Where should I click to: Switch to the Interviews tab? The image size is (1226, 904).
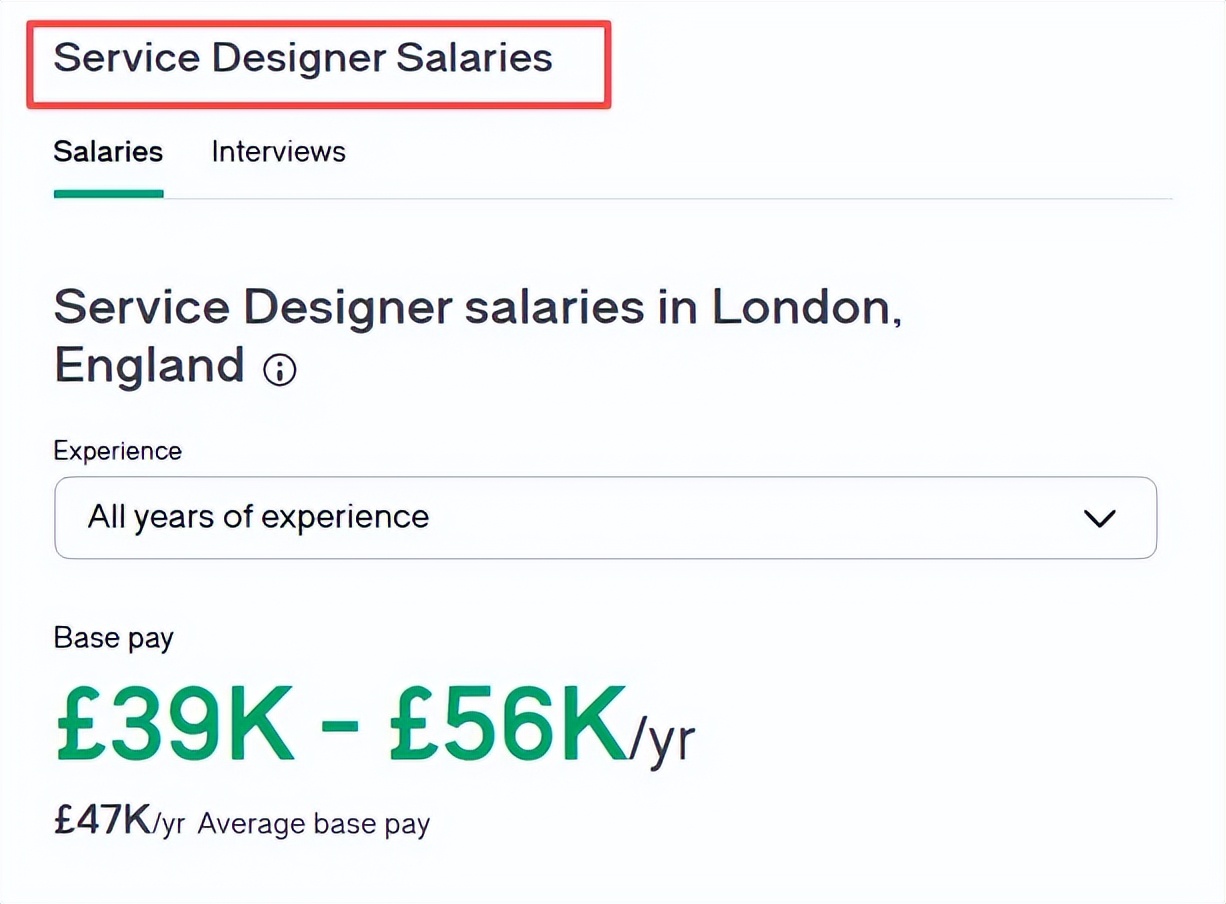pos(278,152)
